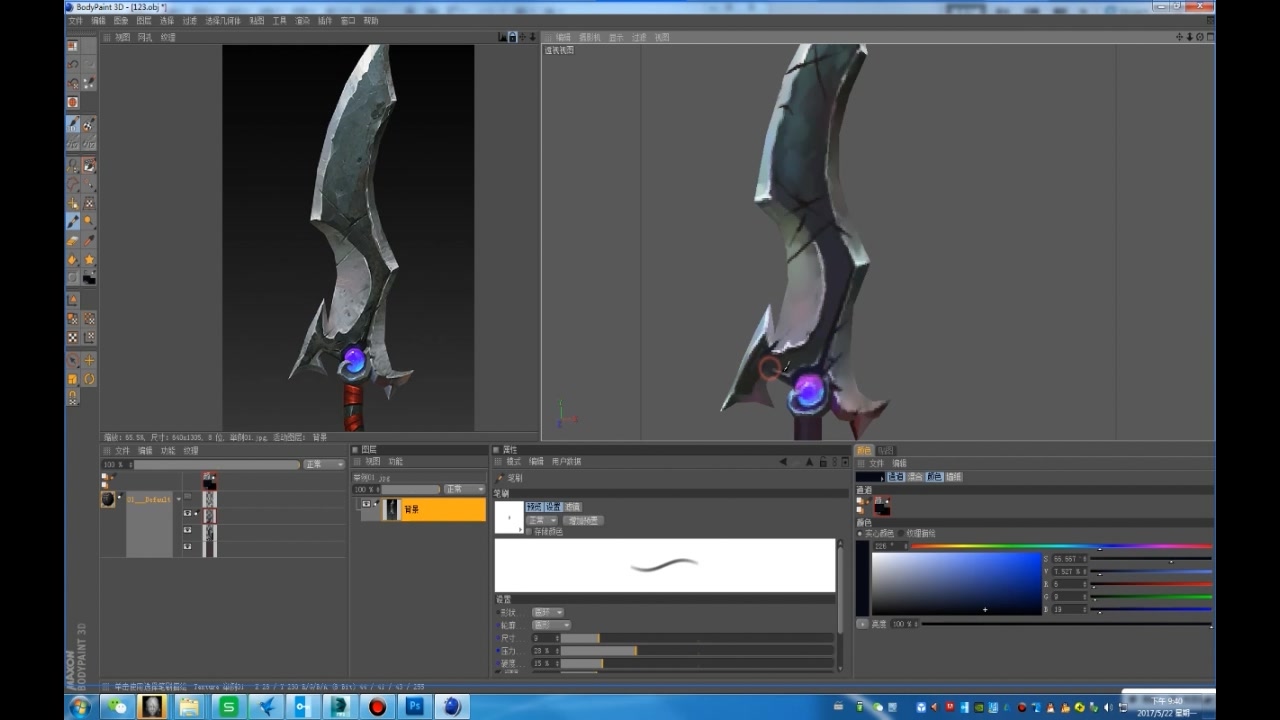Viewport: 1280px width, 720px height.
Task: Click the undo arrow icon
Action: pos(73,64)
